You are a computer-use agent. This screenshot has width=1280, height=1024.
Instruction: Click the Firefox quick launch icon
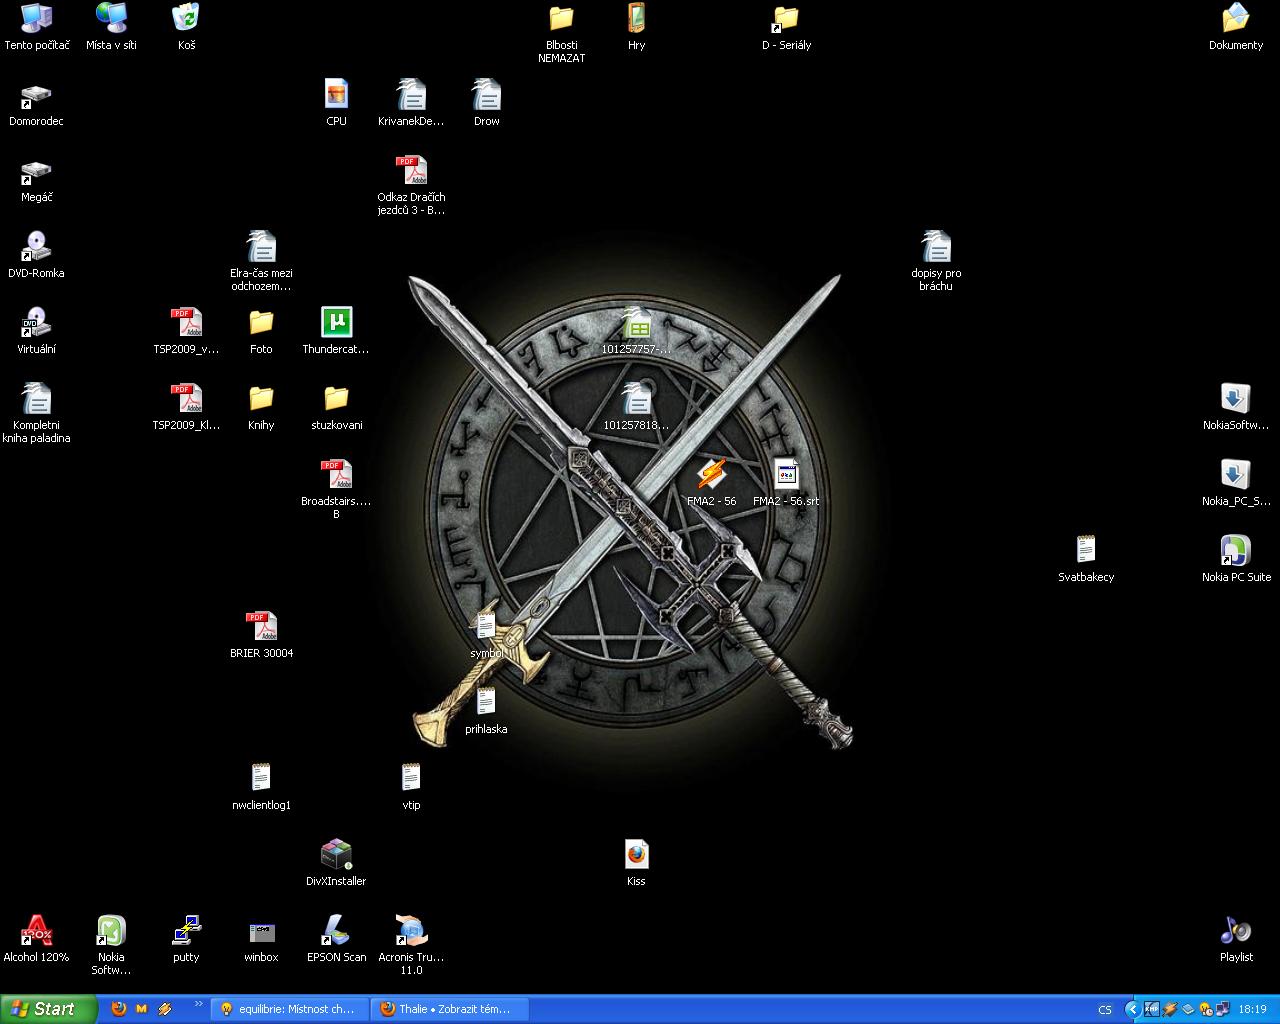coord(119,1009)
